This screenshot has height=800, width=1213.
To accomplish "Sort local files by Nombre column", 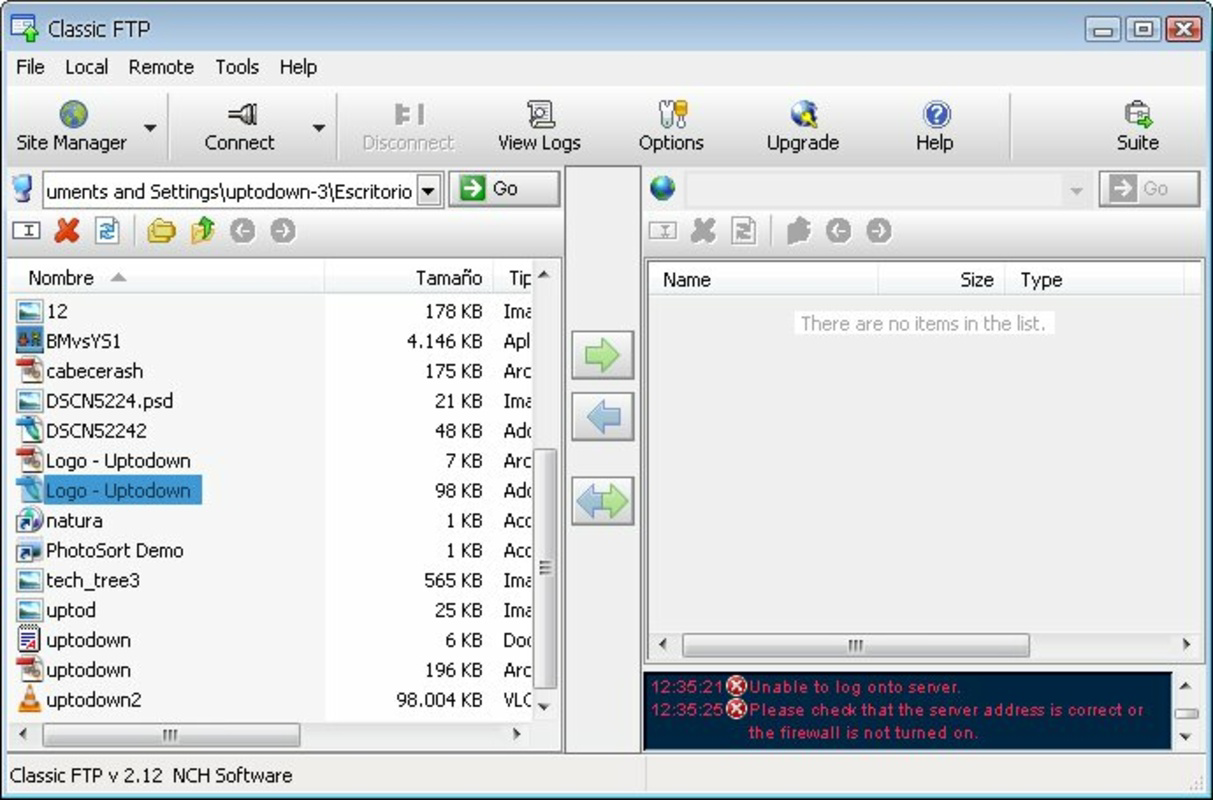I will pyautogui.click(x=168, y=278).
